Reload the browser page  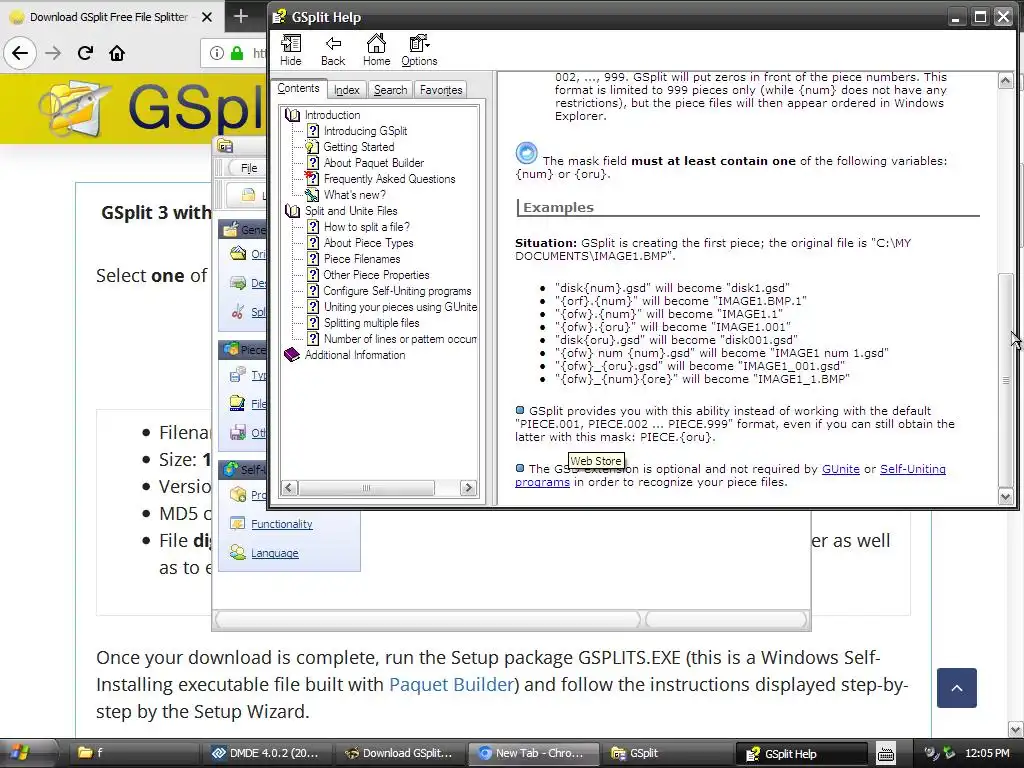click(x=85, y=53)
